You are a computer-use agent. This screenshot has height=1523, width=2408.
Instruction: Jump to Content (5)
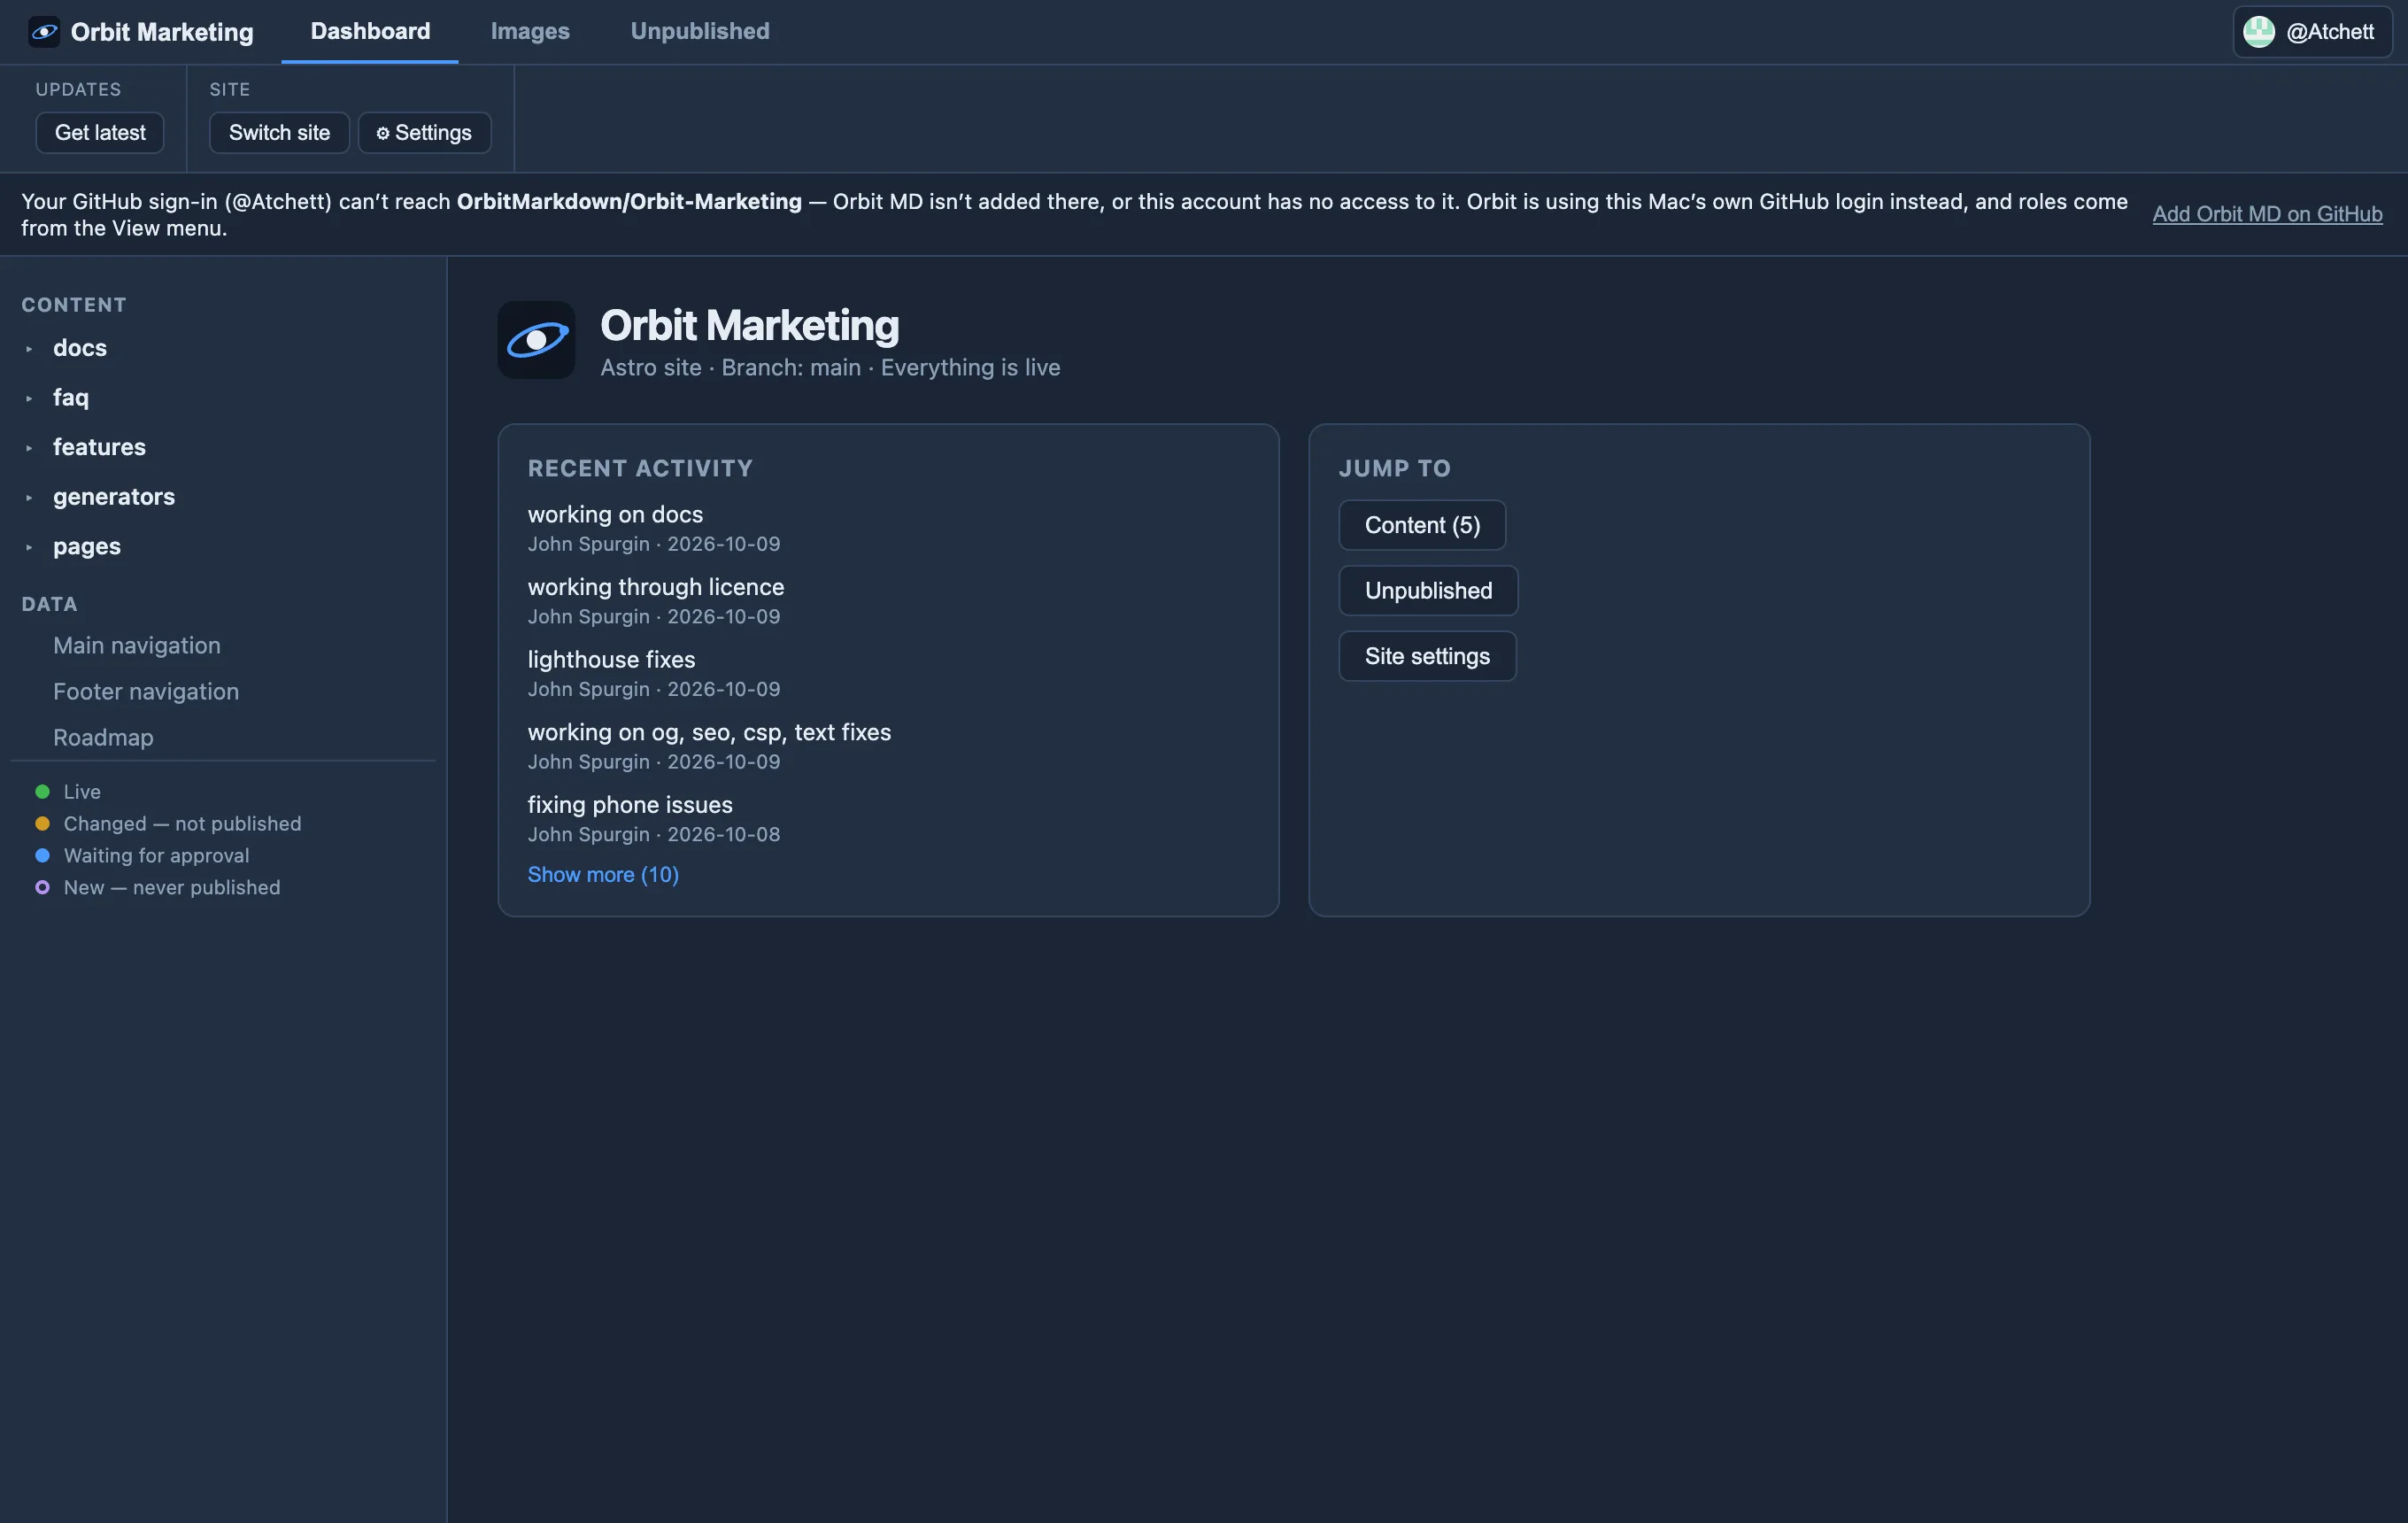(1422, 525)
